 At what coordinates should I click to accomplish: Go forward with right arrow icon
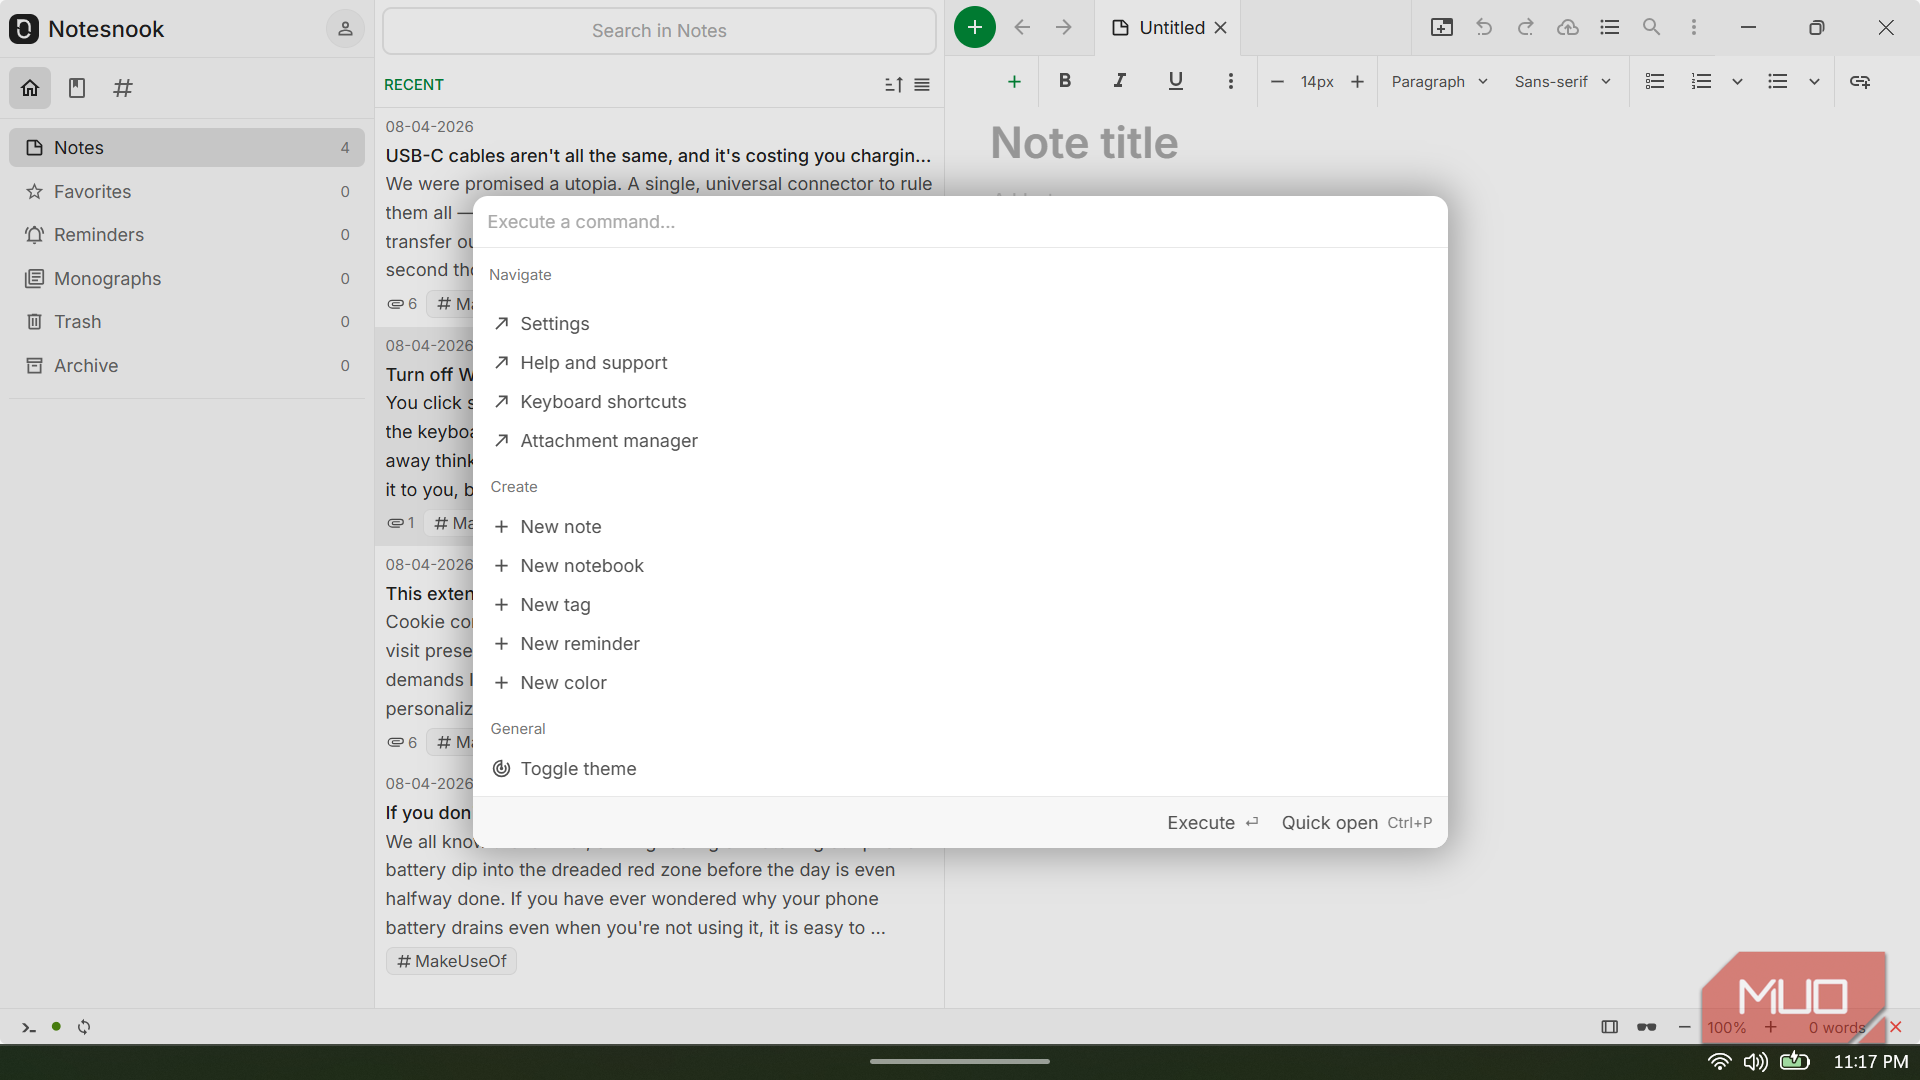coord(1064,28)
